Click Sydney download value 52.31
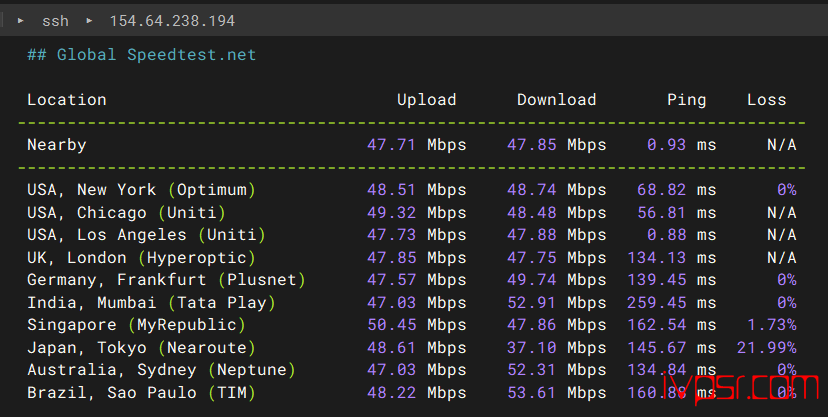Screen dimensions: 828x417 tap(532, 370)
